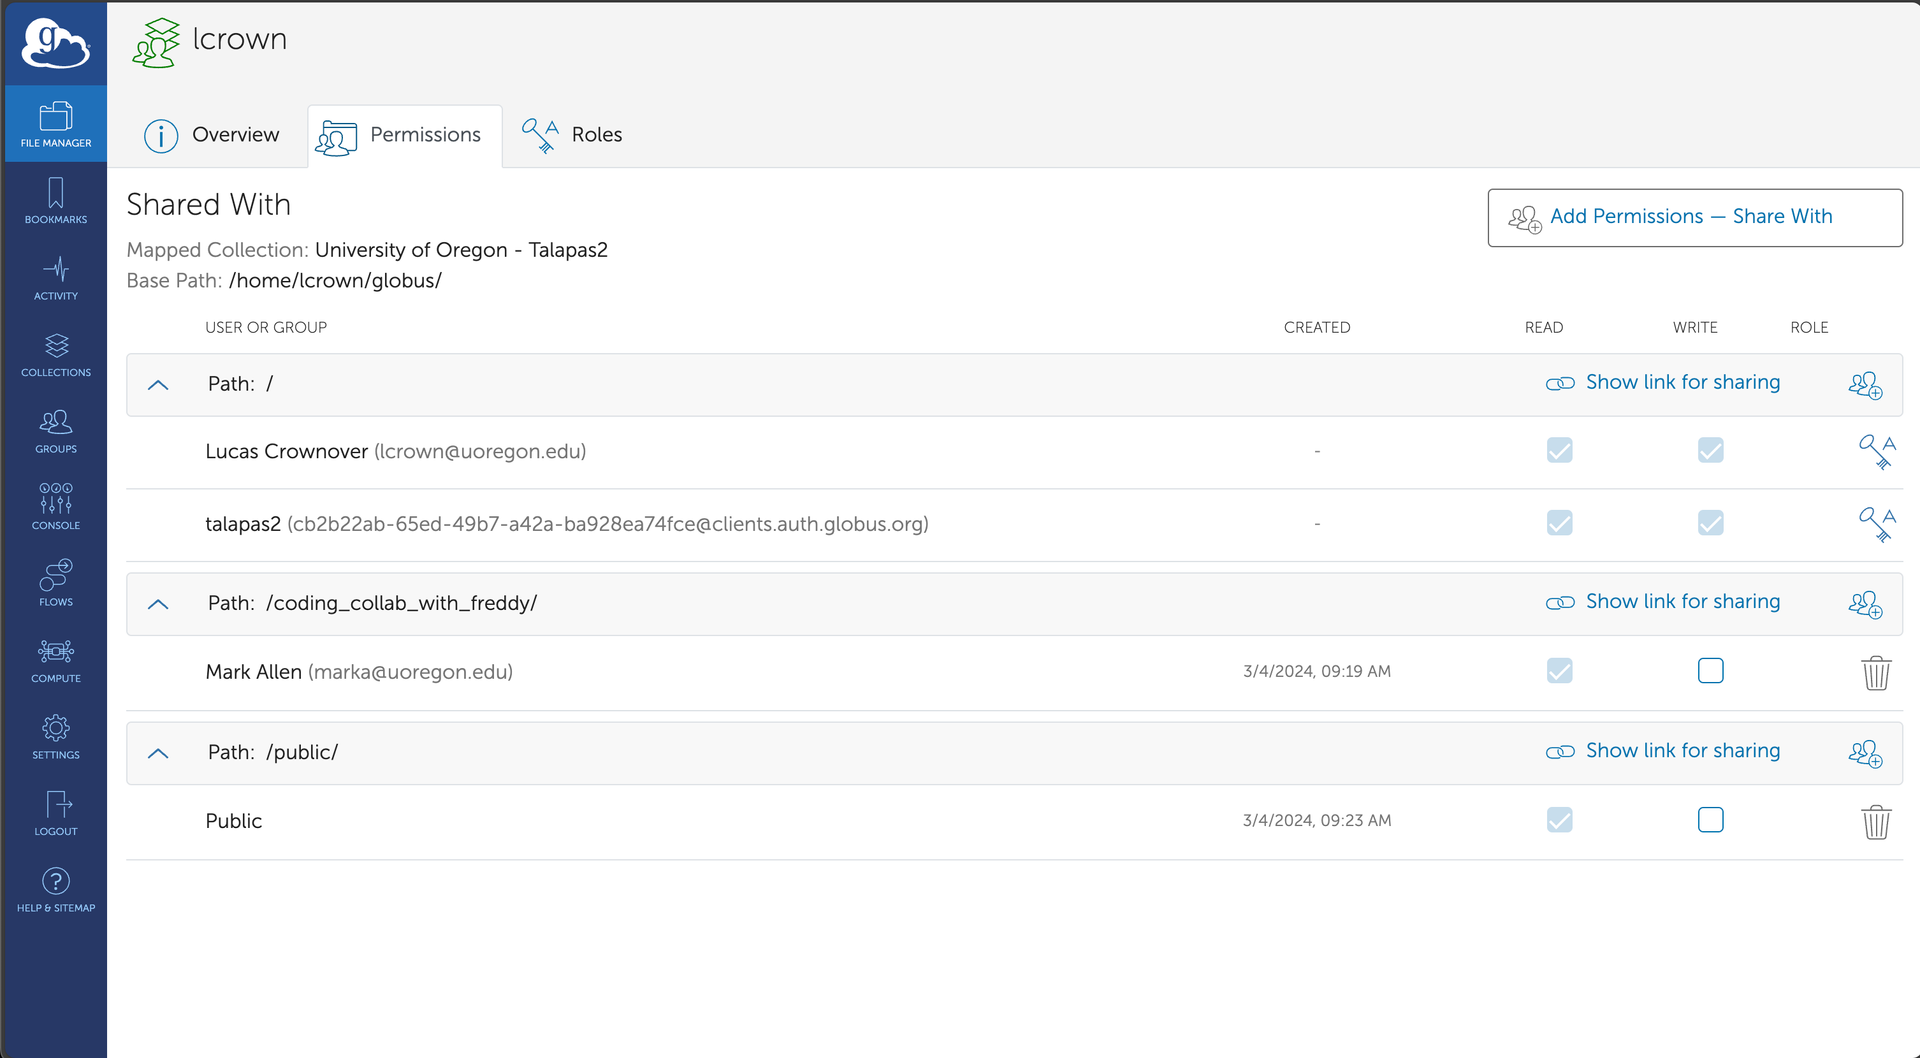
Task: Click WRITE column header
Action: 1694,328
